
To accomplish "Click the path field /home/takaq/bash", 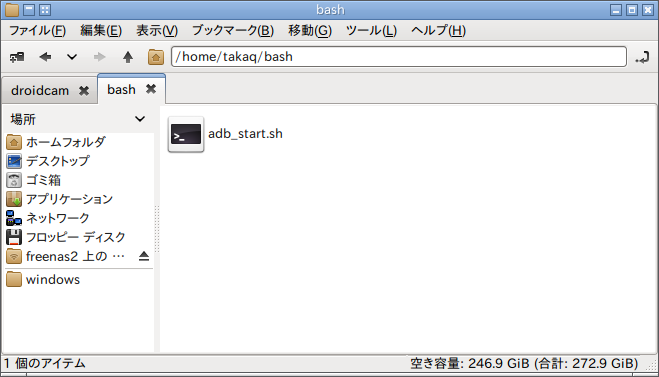I will (x=399, y=56).
